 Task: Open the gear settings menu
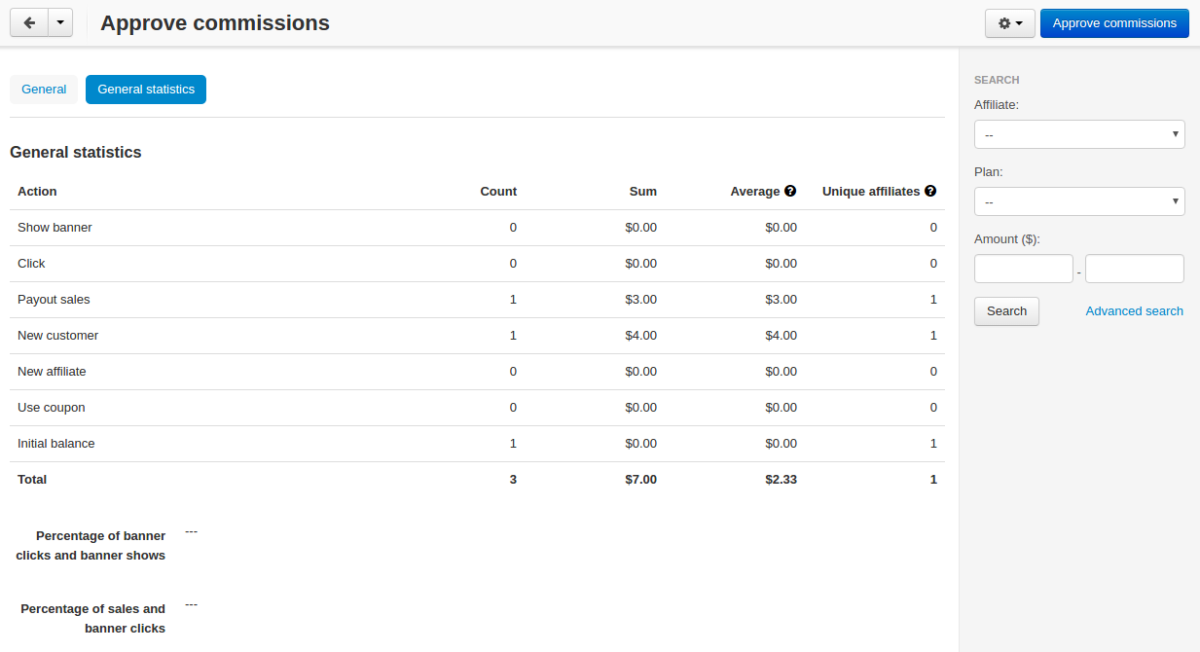1010,23
